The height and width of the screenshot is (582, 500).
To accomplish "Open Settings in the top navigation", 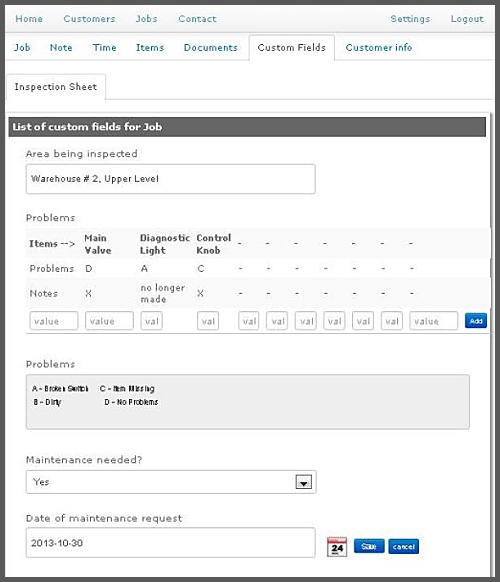I will coord(410,19).
